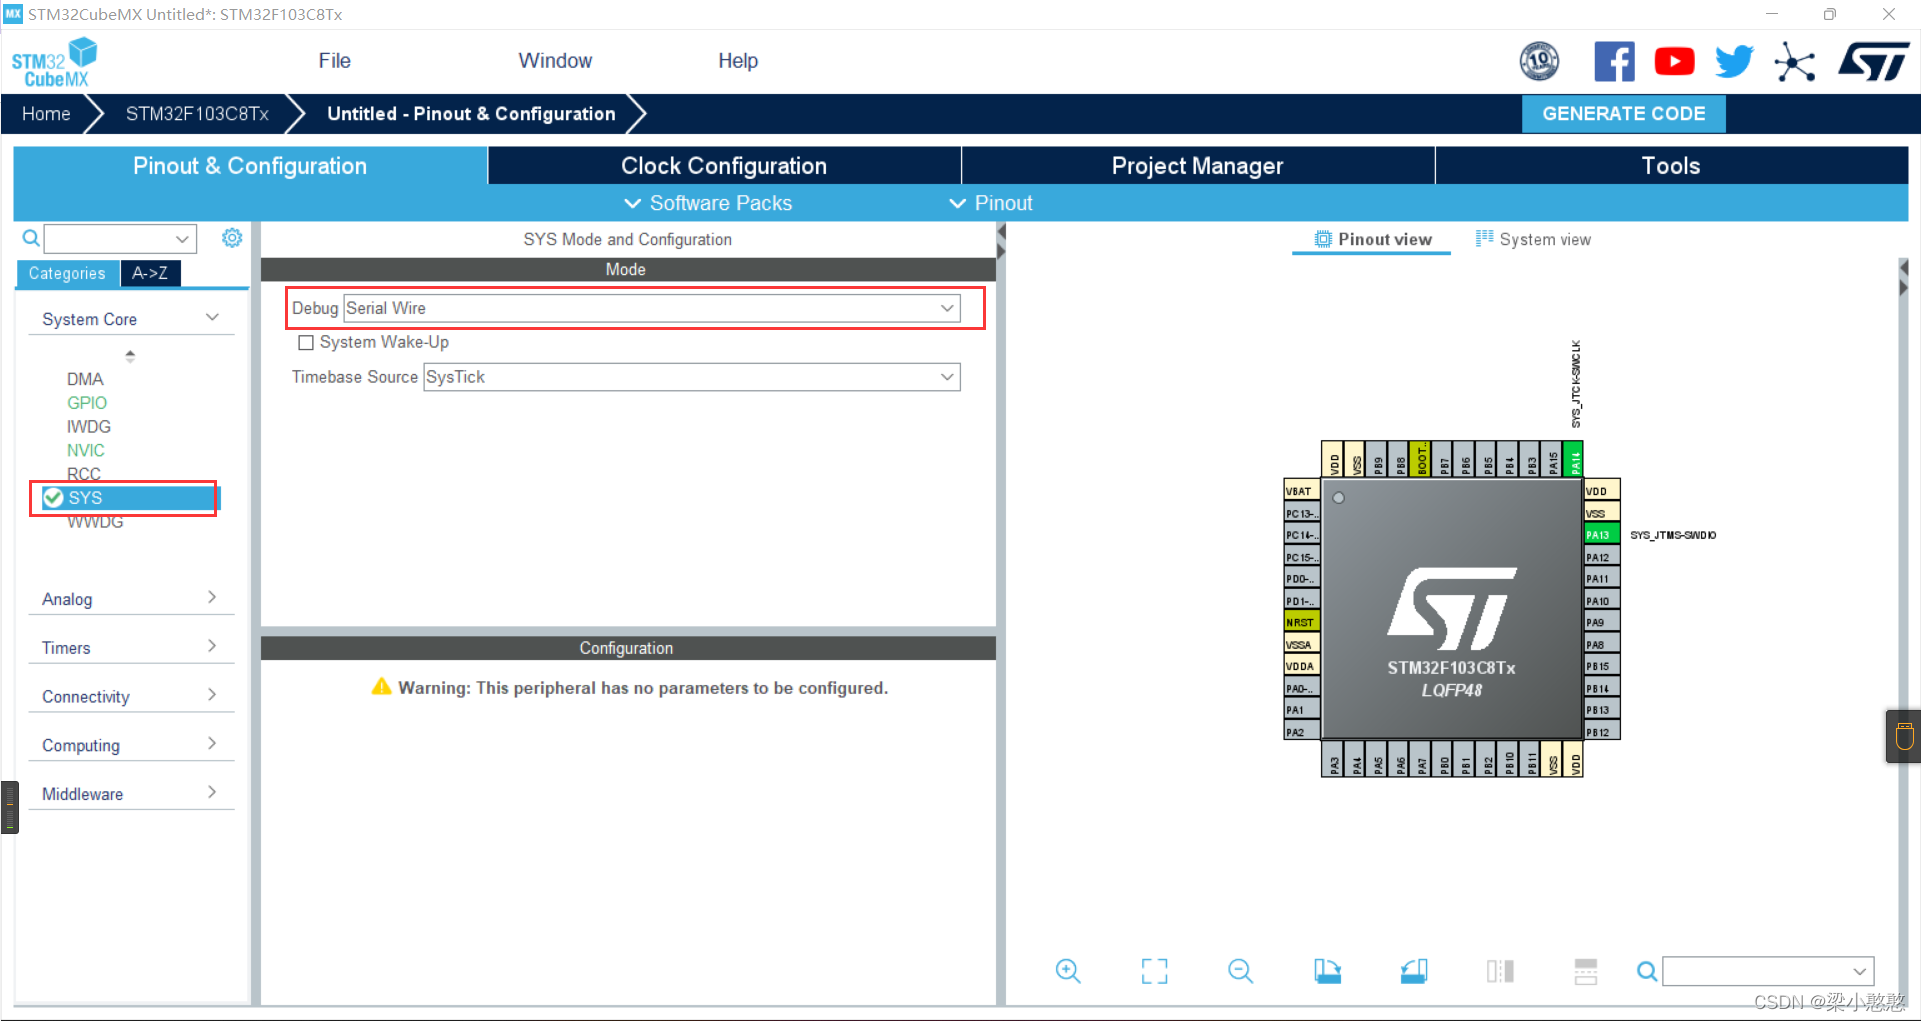Viewport: 1921px width, 1021px height.
Task: Click the green PA13 pin on chip
Action: pyautogui.click(x=1599, y=535)
